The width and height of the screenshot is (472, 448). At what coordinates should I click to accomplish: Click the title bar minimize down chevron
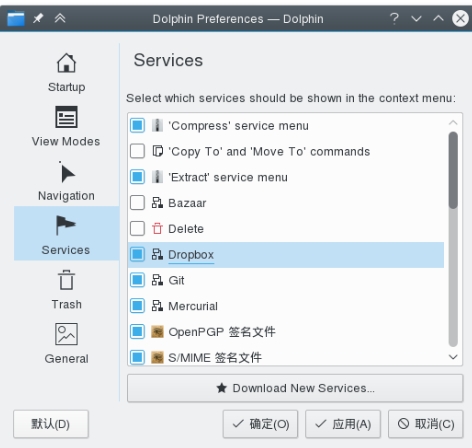coord(416,18)
